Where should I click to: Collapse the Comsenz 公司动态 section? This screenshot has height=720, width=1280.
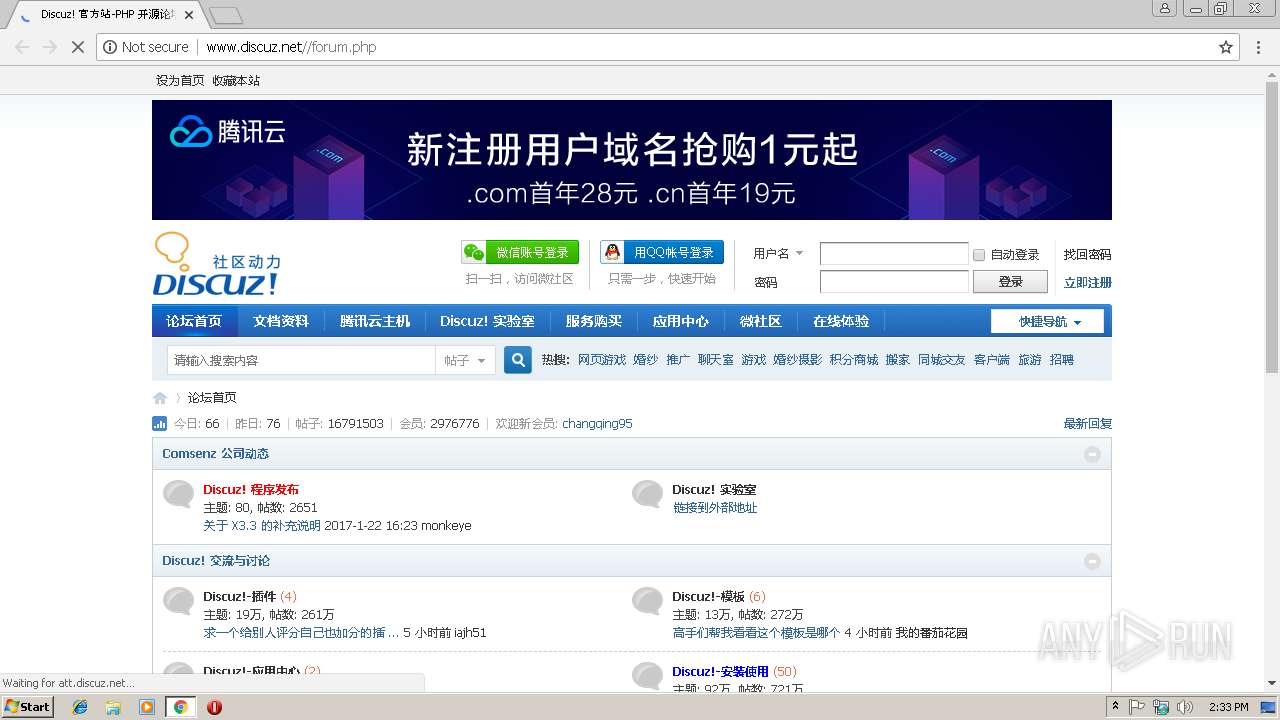coord(1092,454)
